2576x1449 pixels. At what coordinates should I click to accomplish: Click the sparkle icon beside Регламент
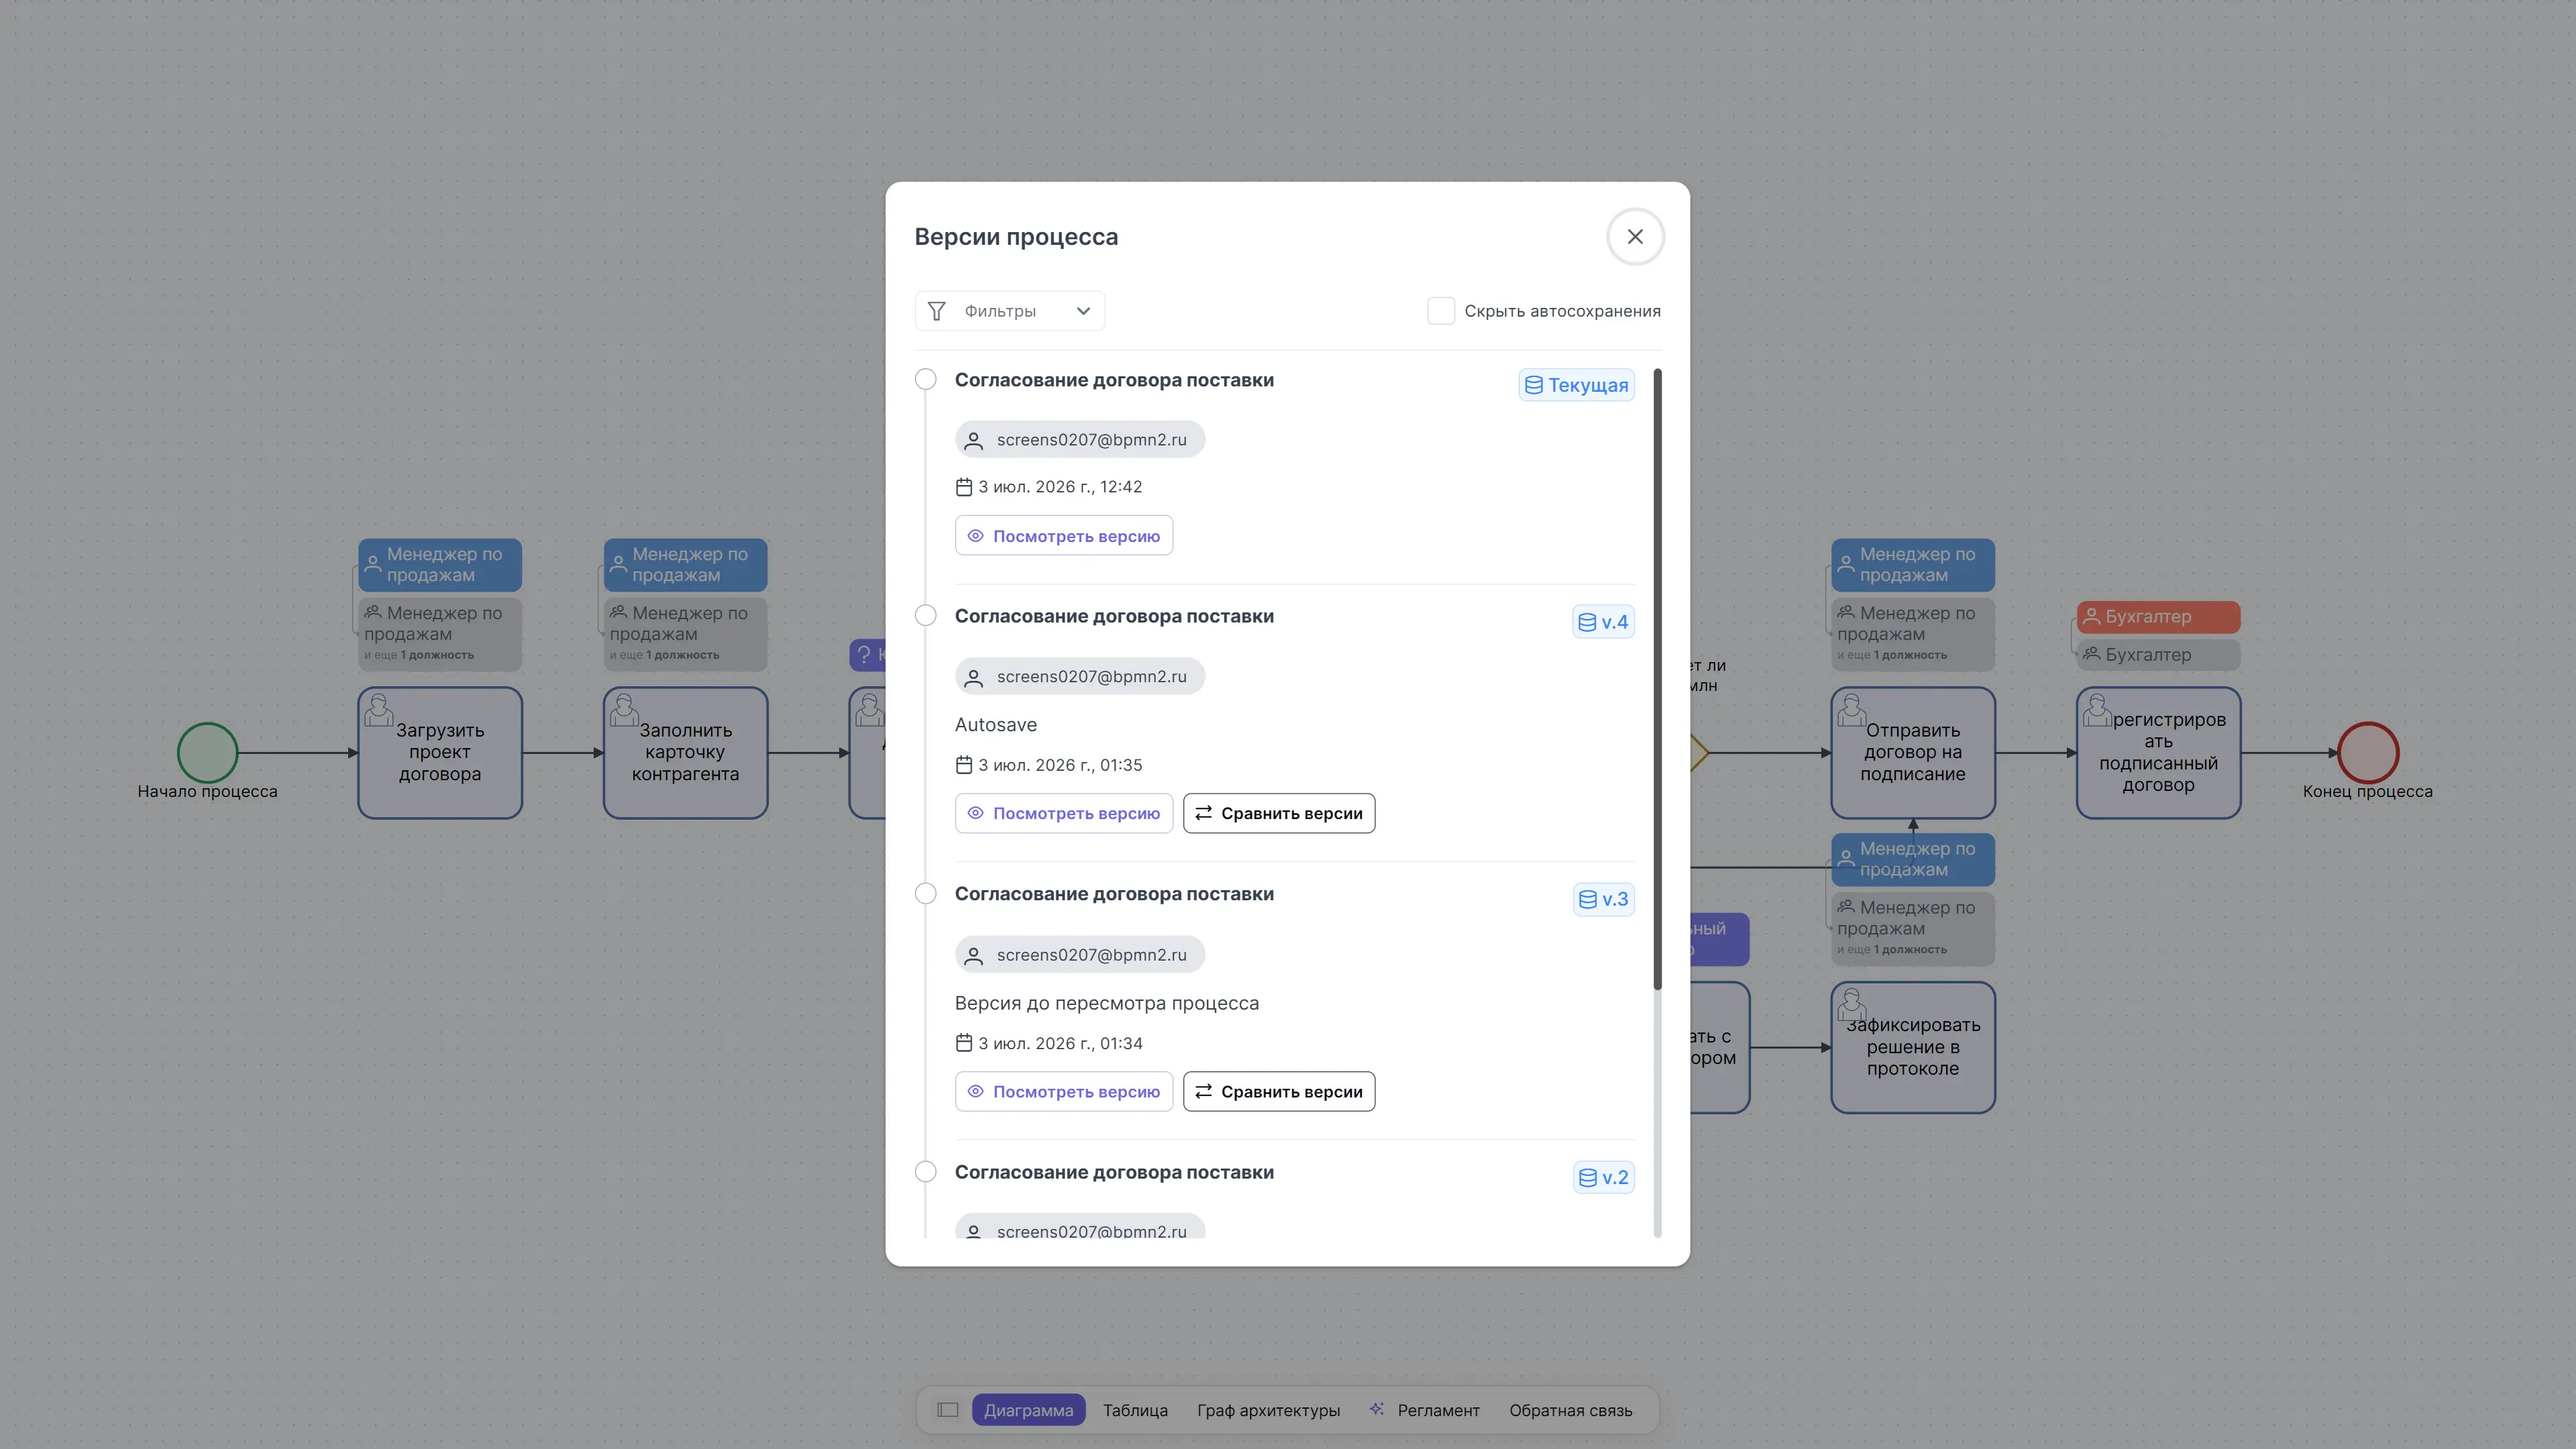(x=1377, y=1409)
